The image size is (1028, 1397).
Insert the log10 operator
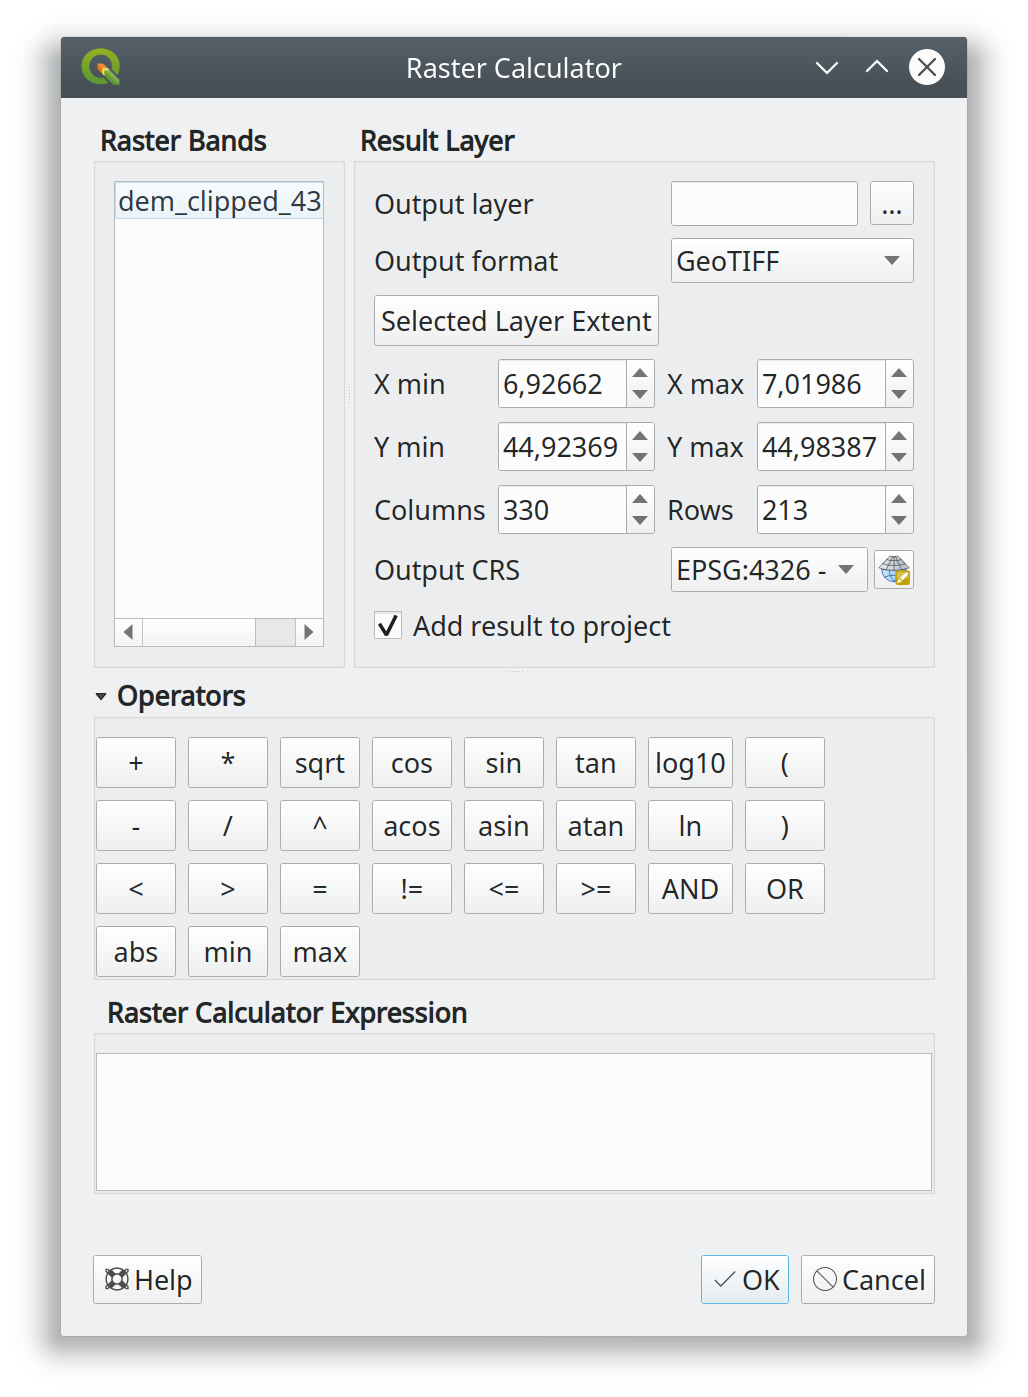pos(690,764)
